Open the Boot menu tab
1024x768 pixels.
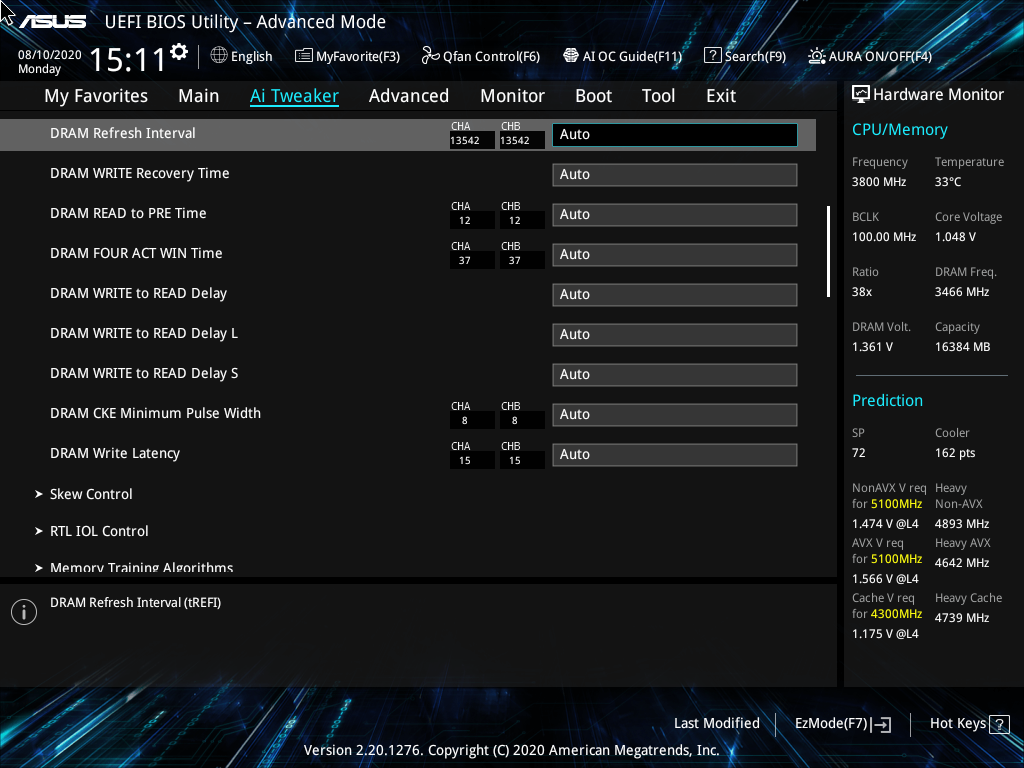click(x=593, y=95)
